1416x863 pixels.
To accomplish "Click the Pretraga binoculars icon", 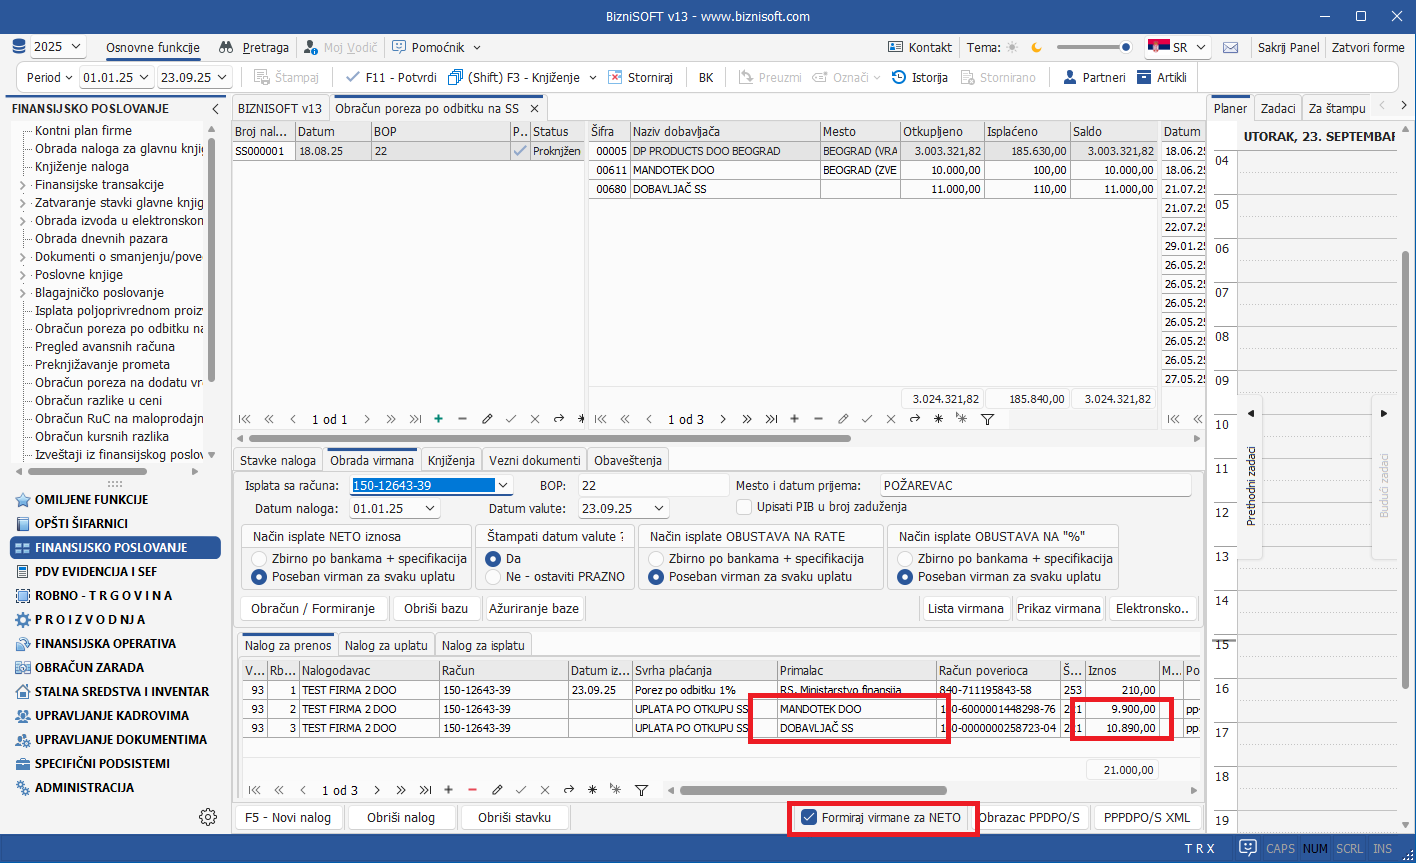I will pyautogui.click(x=226, y=47).
